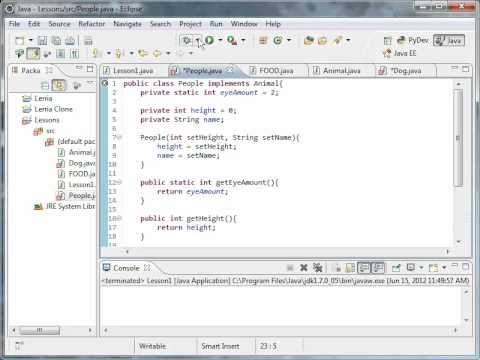Click the Previous Annotation toolbar icon
Screen dimensions: 480x360
tap(120, 53)
